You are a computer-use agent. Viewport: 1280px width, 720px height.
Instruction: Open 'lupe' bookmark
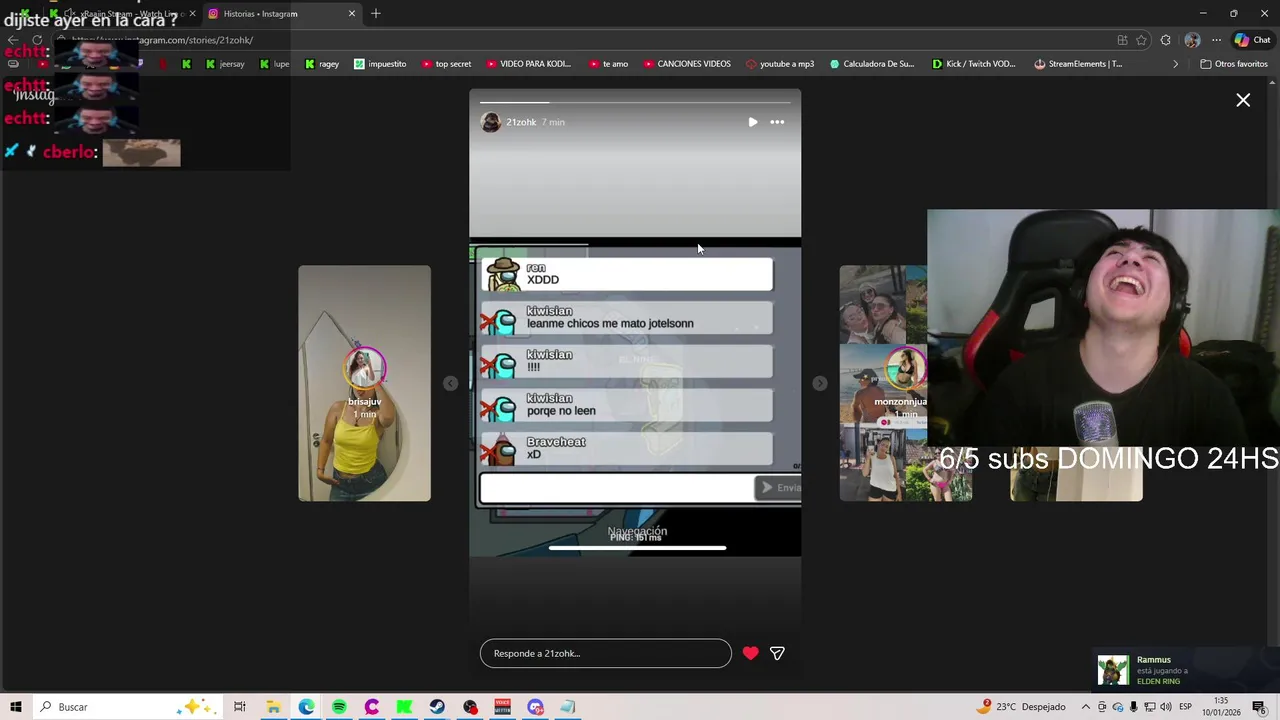[274, 64]
